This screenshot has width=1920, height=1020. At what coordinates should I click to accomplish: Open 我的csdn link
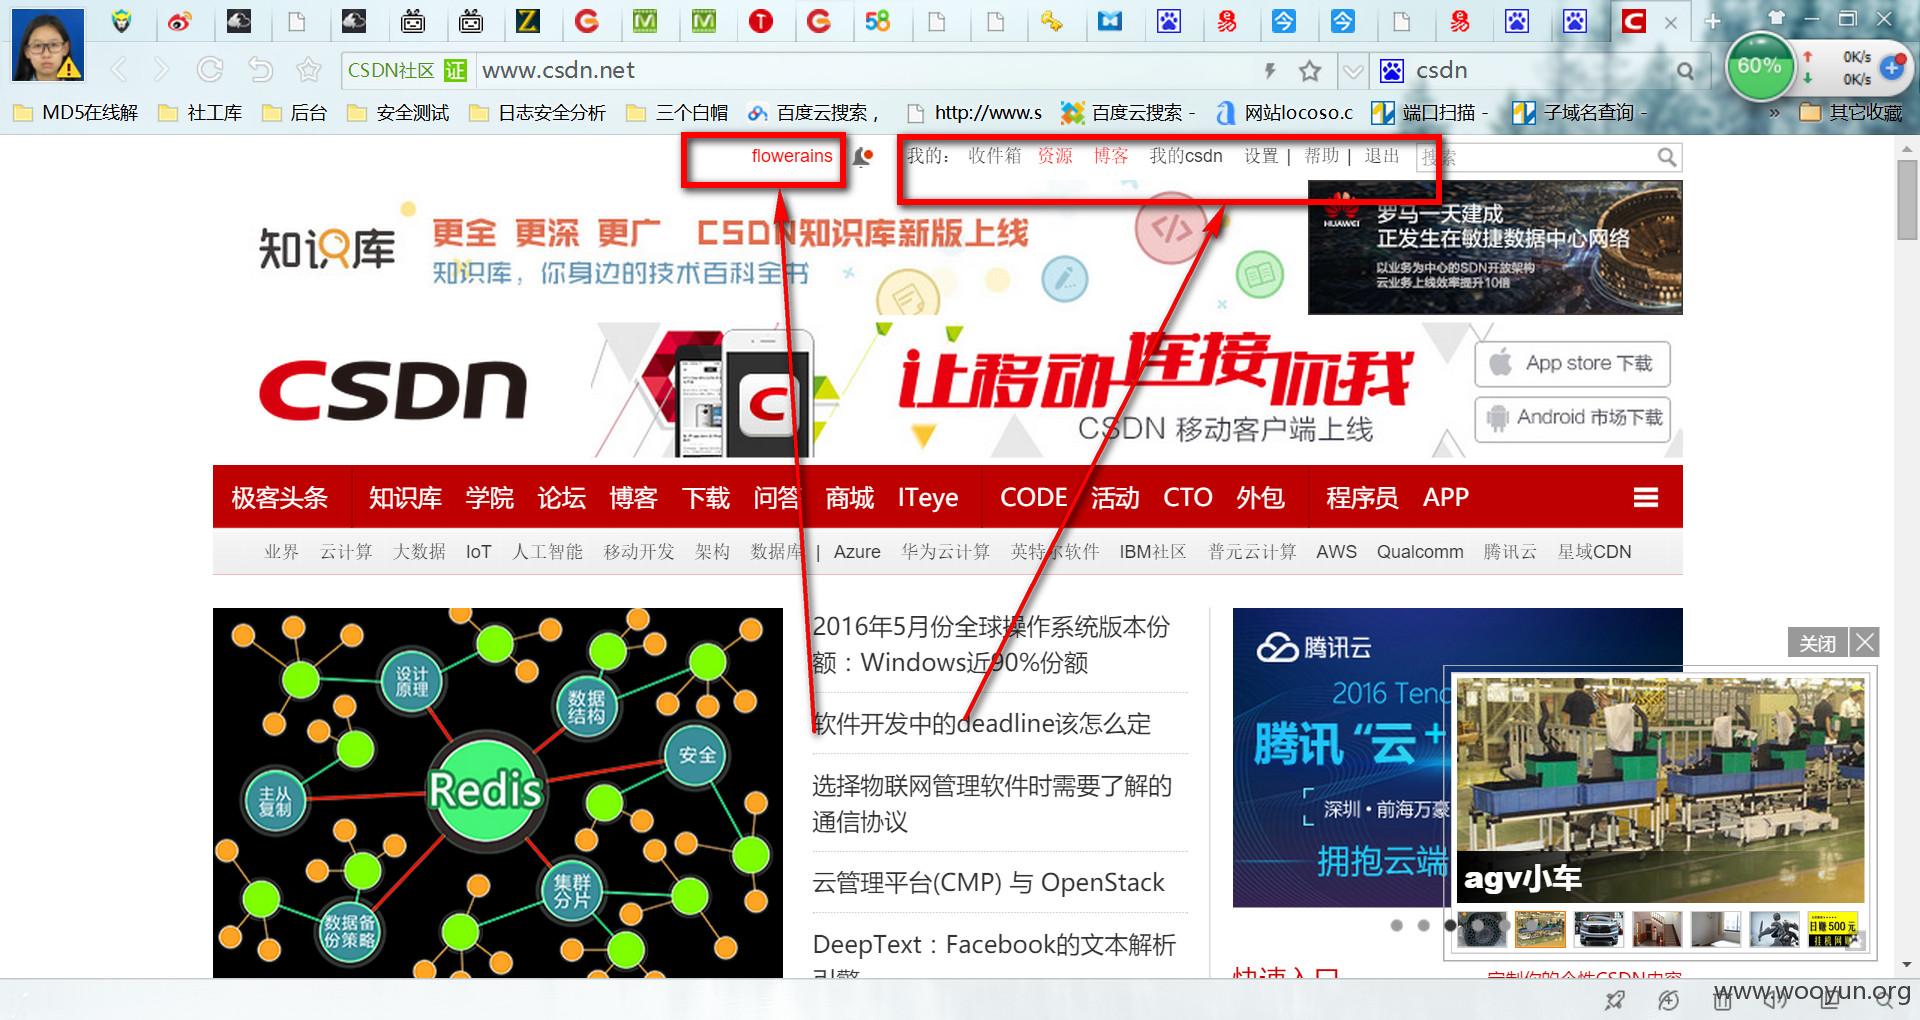(1186, 156)
